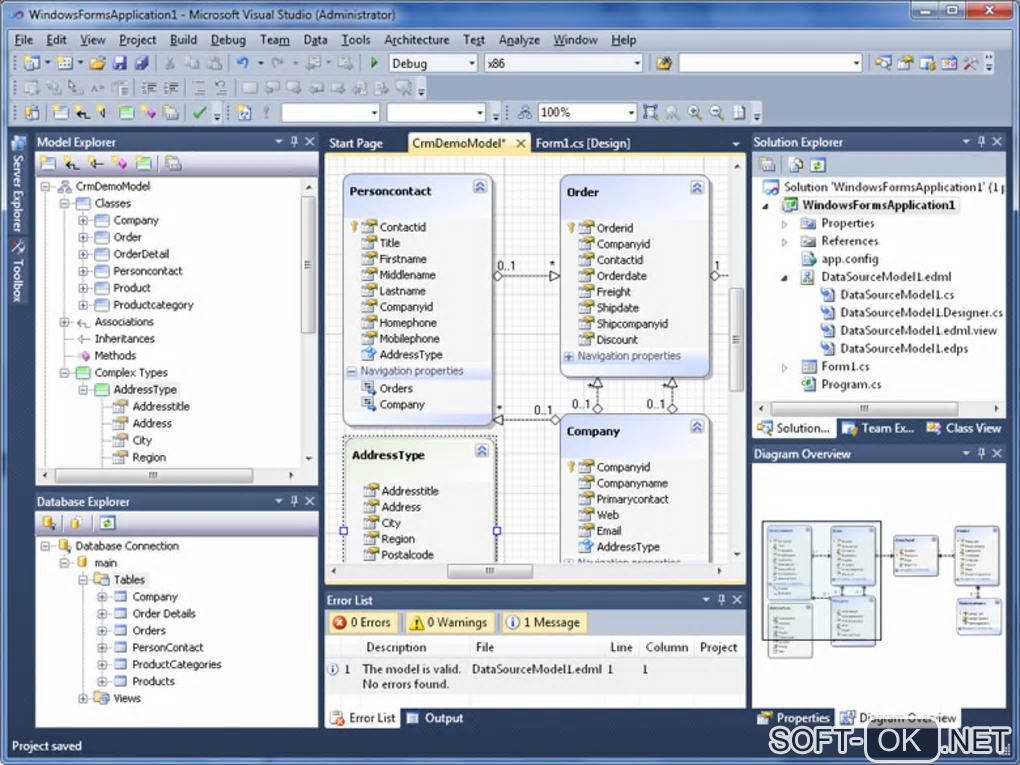Click the zoom out magnifier icon
This screenshot has width=1020, height=765.
717,113
